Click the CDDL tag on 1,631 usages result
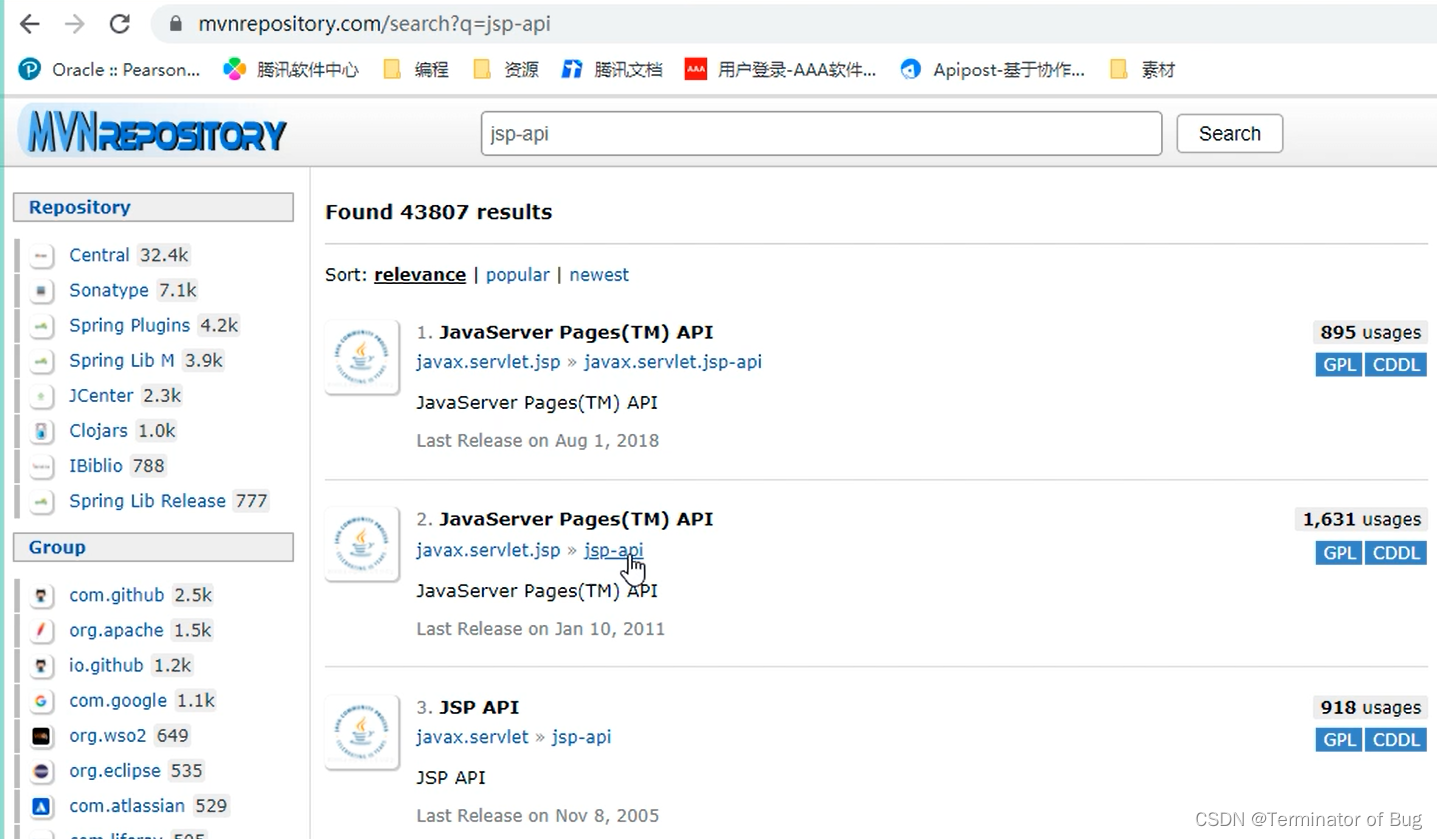This screenshot has width=1437, height=839. 1396,553
